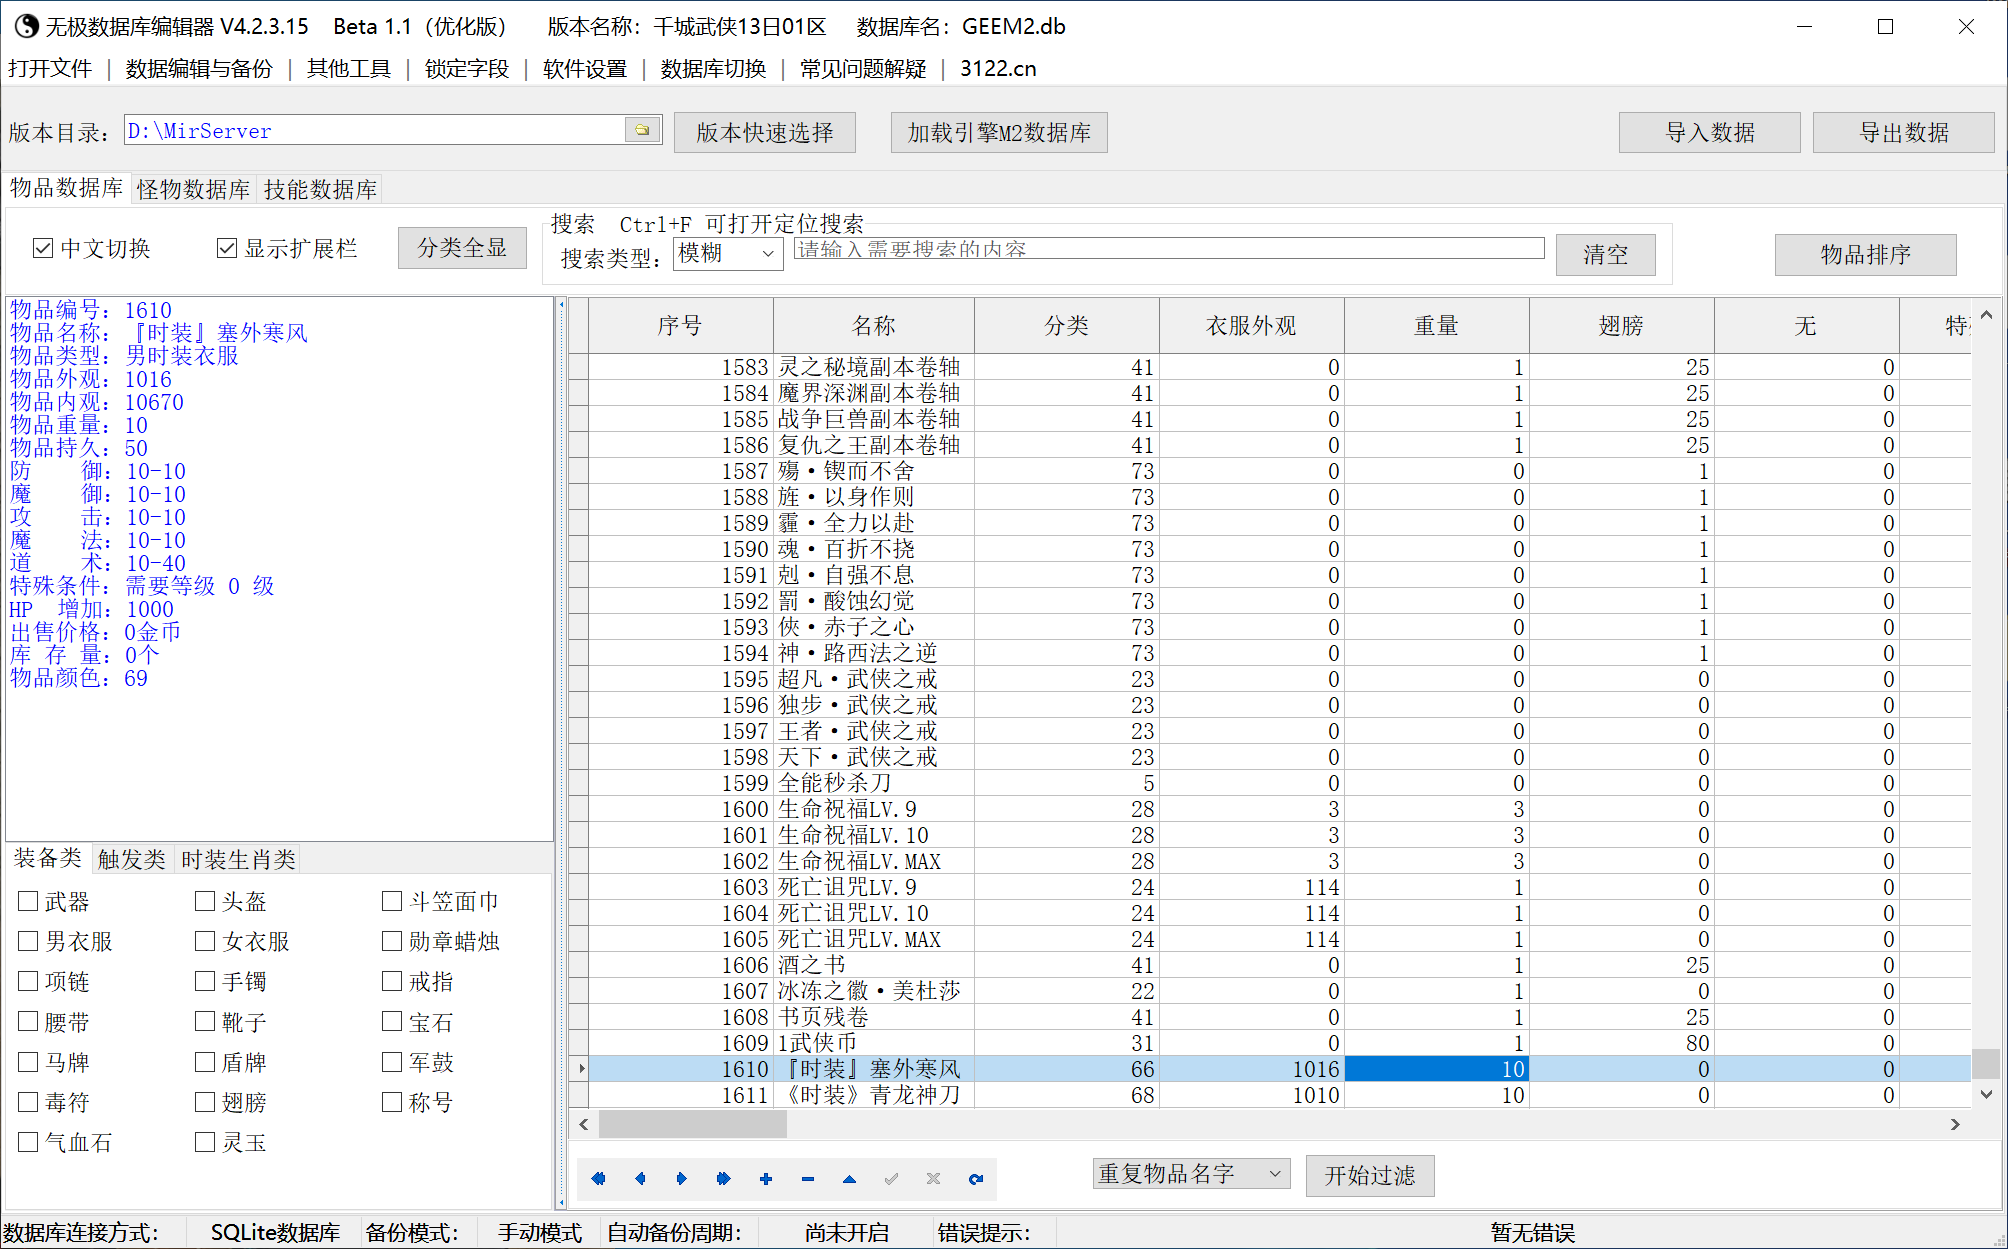Click the search content input field

[1169, 249]
